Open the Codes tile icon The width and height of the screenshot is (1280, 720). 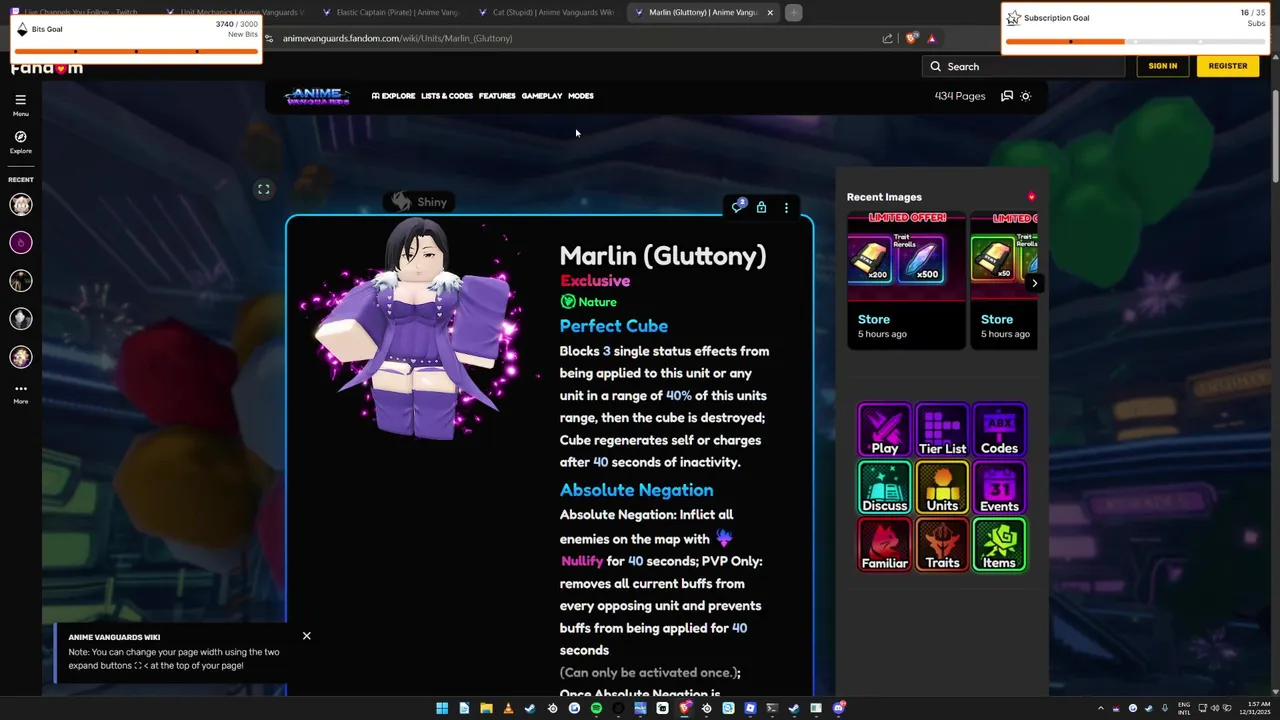pyautogui.click(x=999, y=430)
